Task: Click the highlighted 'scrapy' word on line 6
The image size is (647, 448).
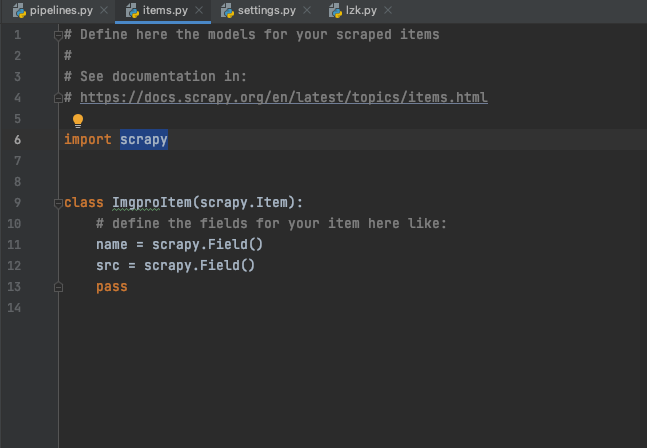Action: tap(144, 139)
